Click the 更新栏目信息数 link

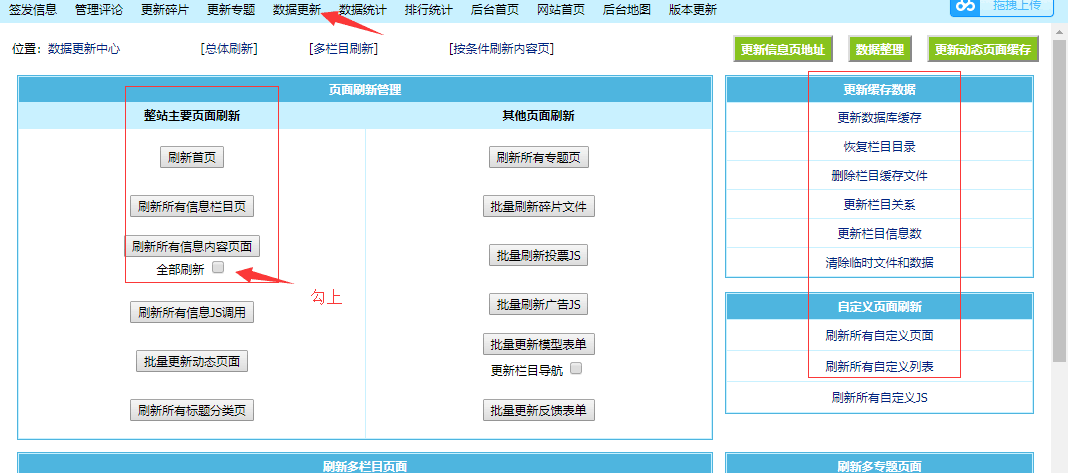879,233
